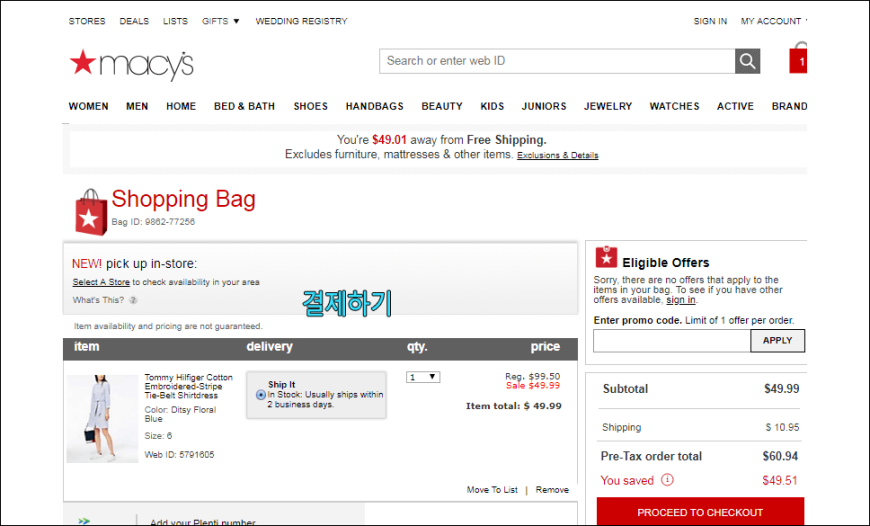Open Exclusions & Details link
The image size is (870, 526).
tap(558, 155)
